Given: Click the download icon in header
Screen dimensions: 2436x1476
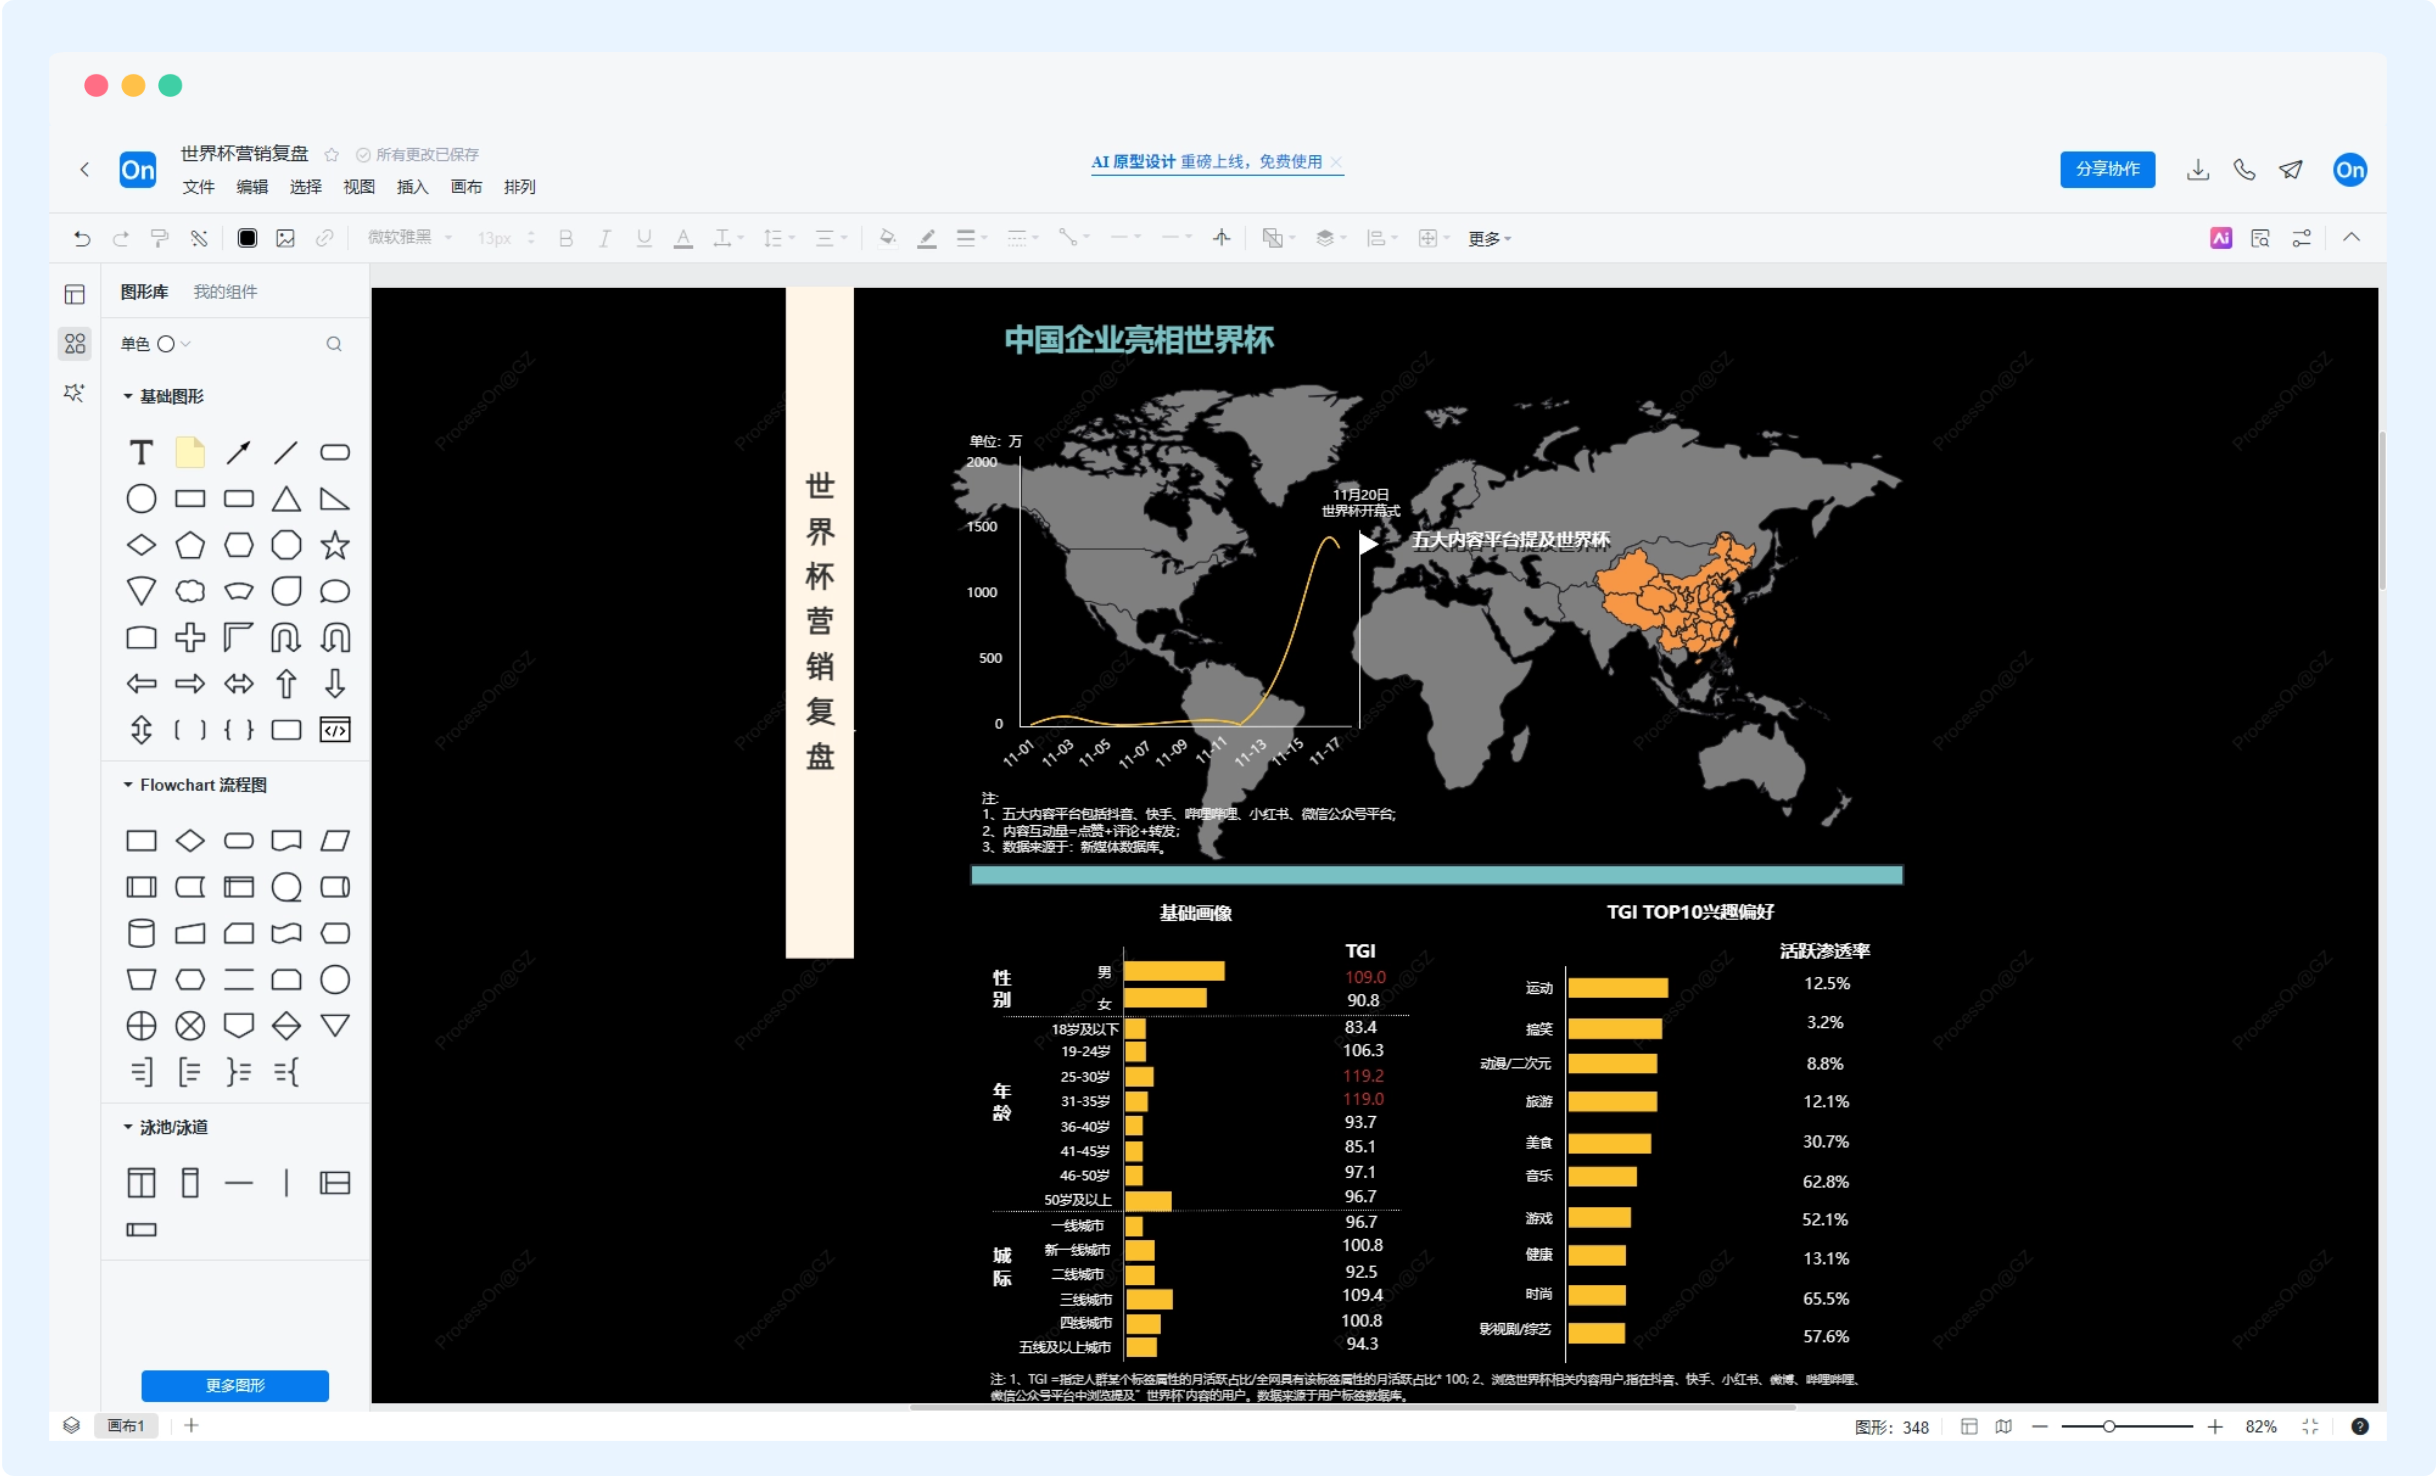Looking at the screenshot, I should pyautogui.click(x=2198, y=170).
